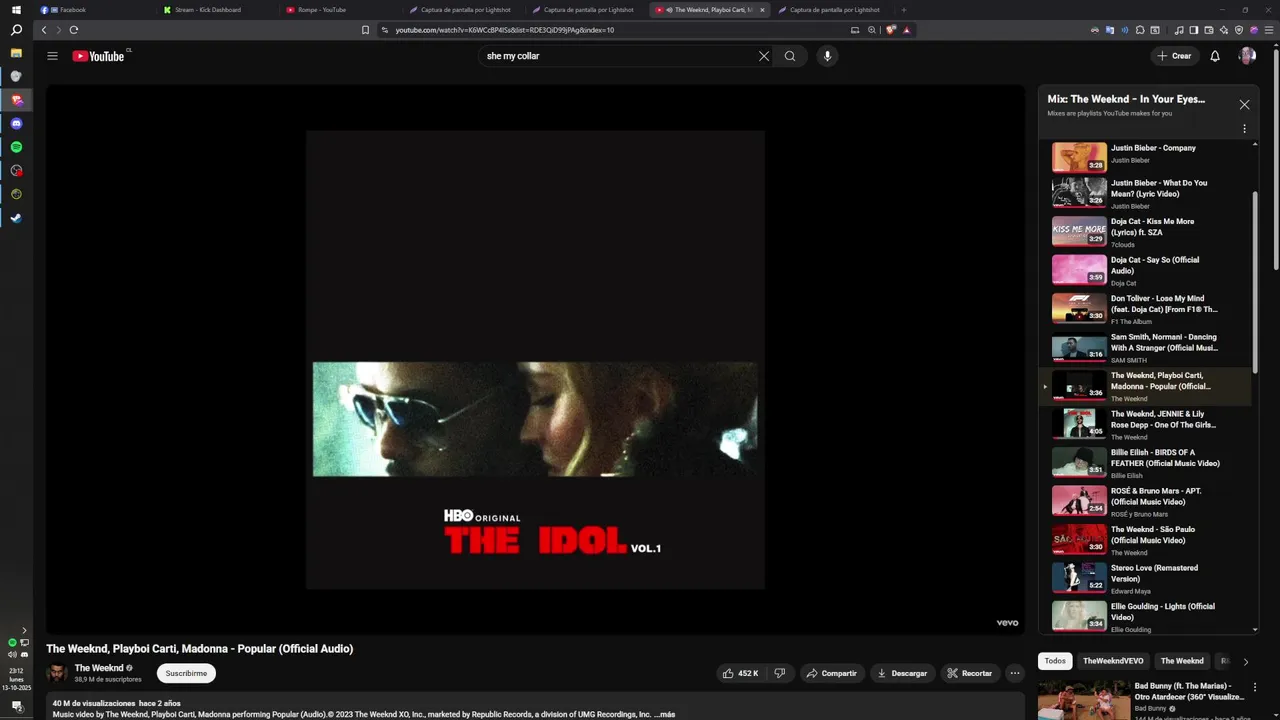
Task: Dislike the video with thumbs-down
Action: click(780, 673)
